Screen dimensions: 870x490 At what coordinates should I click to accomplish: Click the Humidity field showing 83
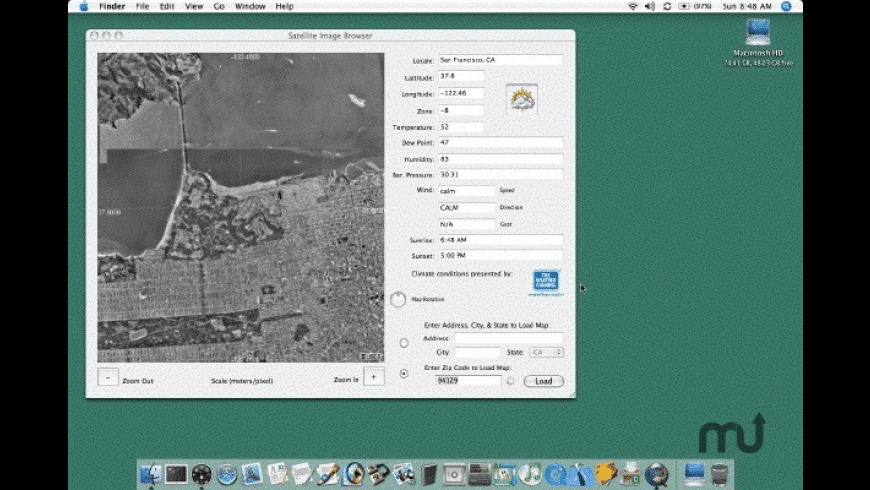click(500, 159)
